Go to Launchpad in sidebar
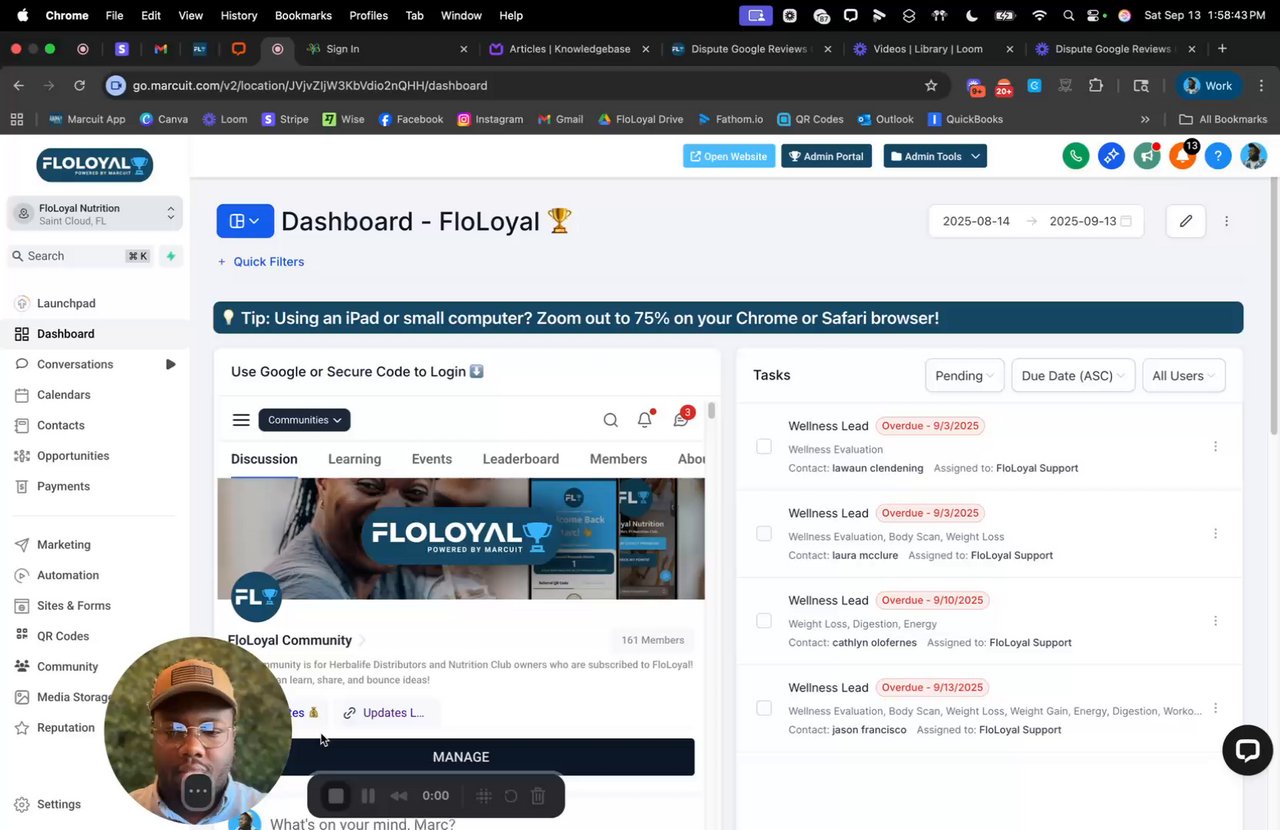The width and height of the screenshot is (1280, 830). click(x=66, y=303)
